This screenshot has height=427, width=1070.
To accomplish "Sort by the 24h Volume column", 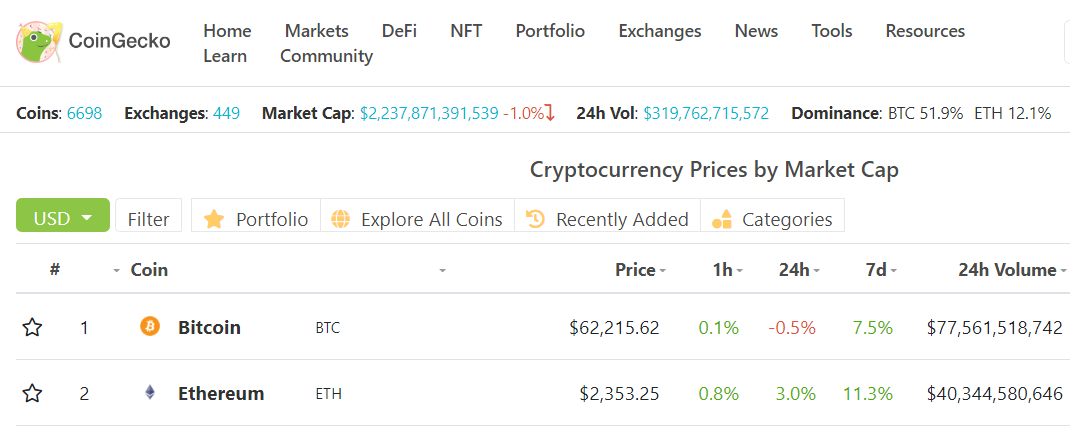I will 1006,269.
